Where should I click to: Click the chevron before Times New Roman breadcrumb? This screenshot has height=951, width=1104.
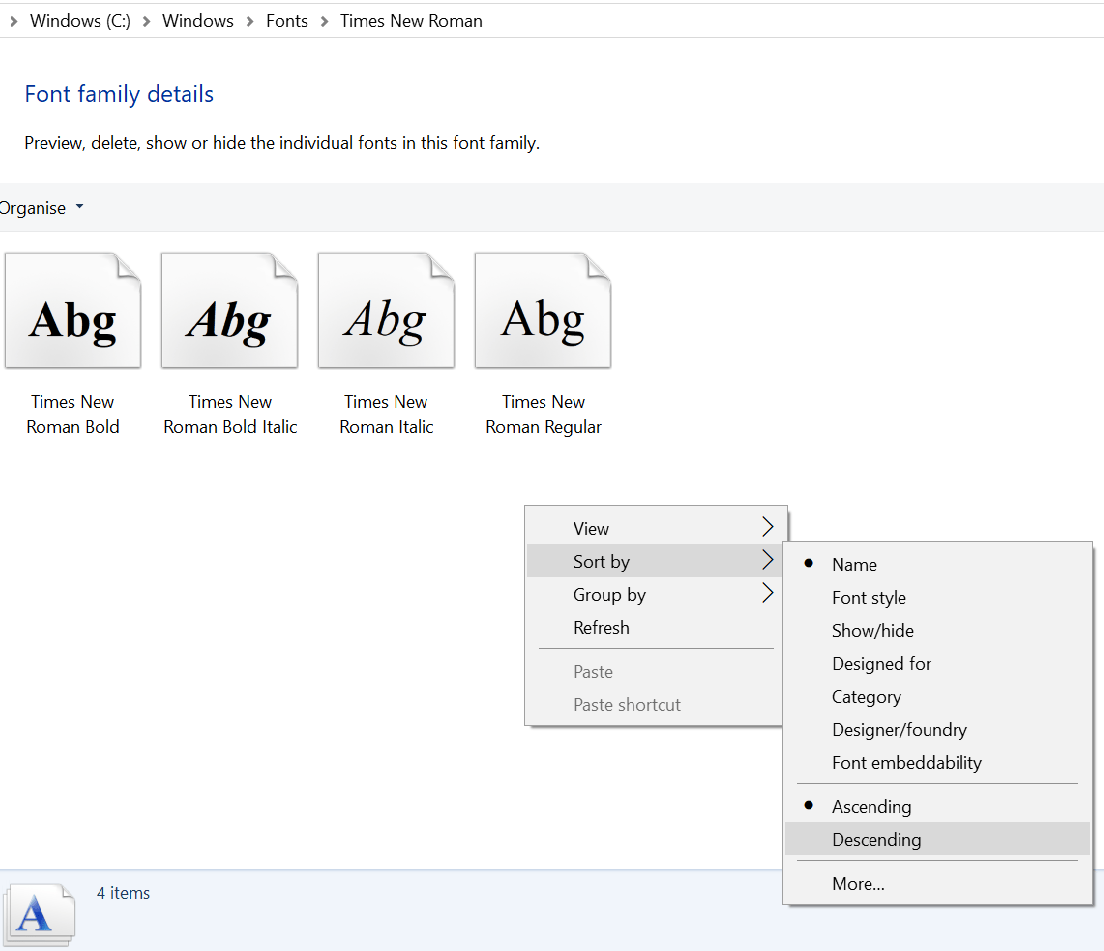click(x=324, y=21)
